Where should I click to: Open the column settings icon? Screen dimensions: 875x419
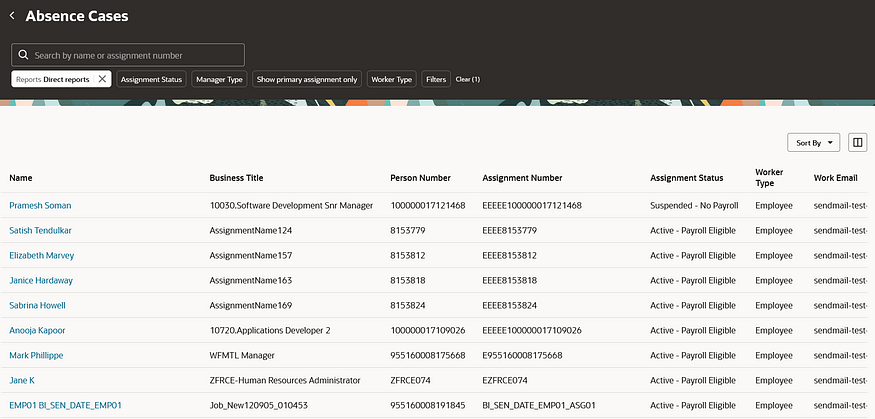857,143
